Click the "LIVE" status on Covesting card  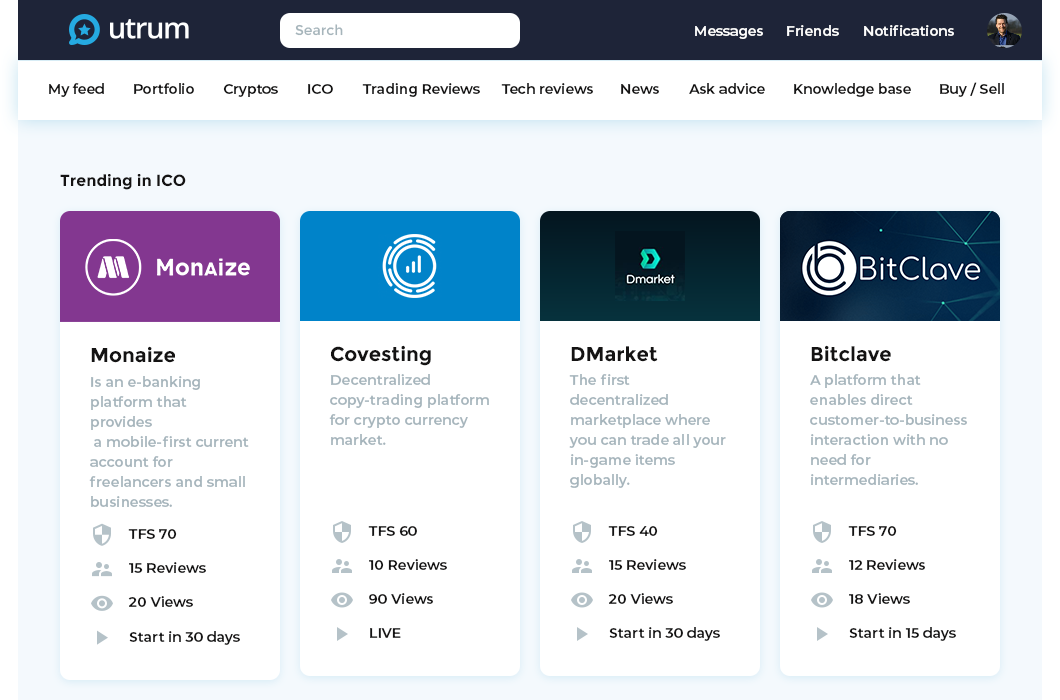tap(385, 634)
